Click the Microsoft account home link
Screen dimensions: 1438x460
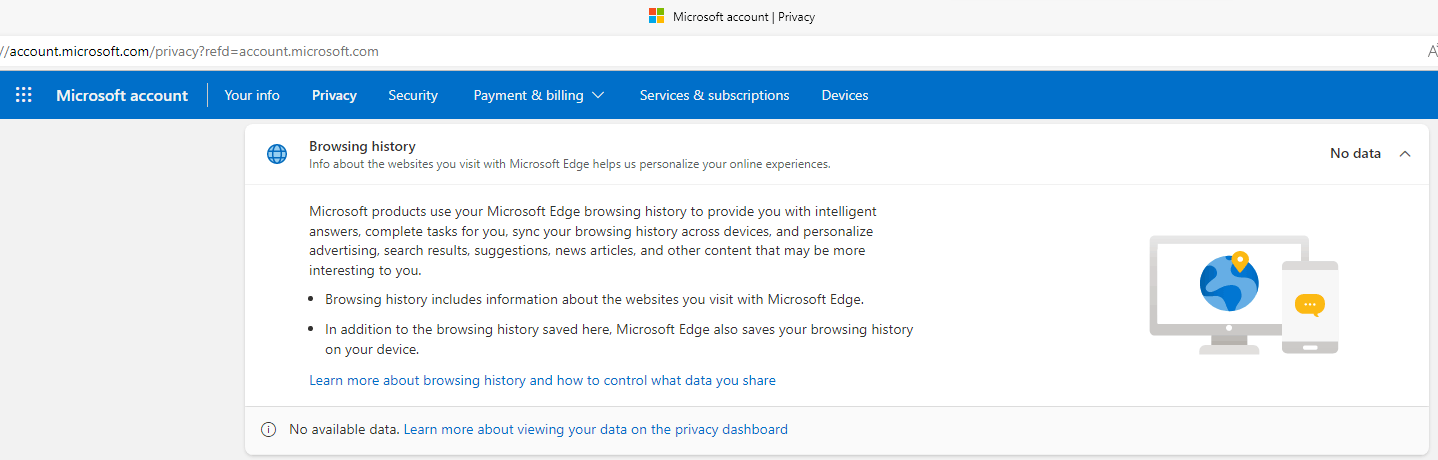pyautogui.click(x=122, y=95)
